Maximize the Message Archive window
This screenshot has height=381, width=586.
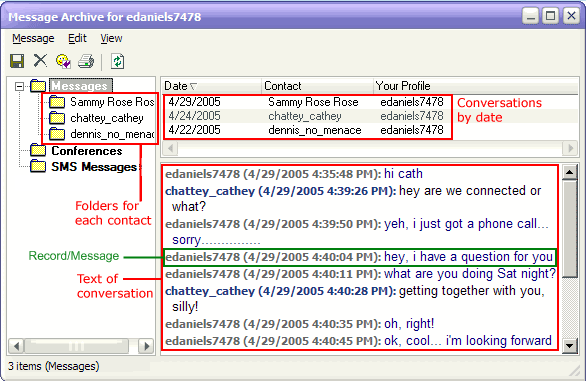551,16
